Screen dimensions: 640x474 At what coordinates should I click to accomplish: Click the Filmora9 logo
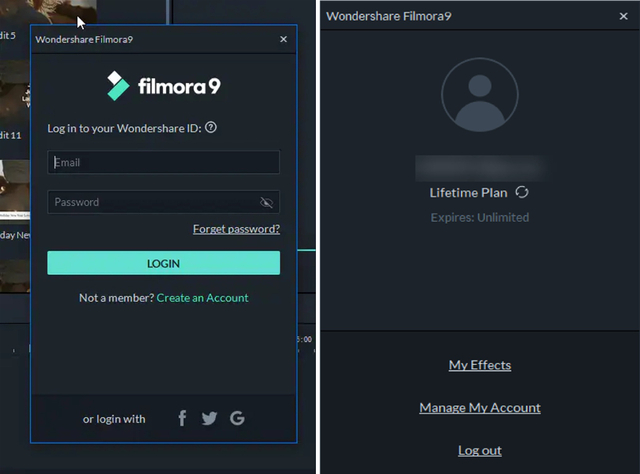point(163,86)
